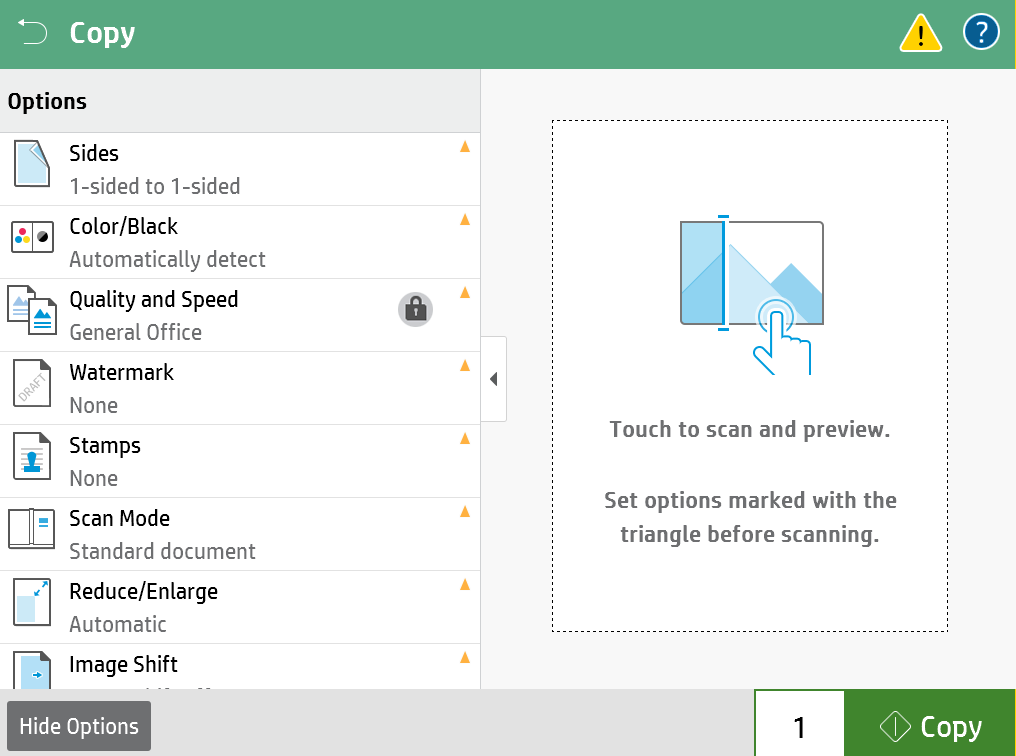Open the Scan Mode setting

(240, 534)
